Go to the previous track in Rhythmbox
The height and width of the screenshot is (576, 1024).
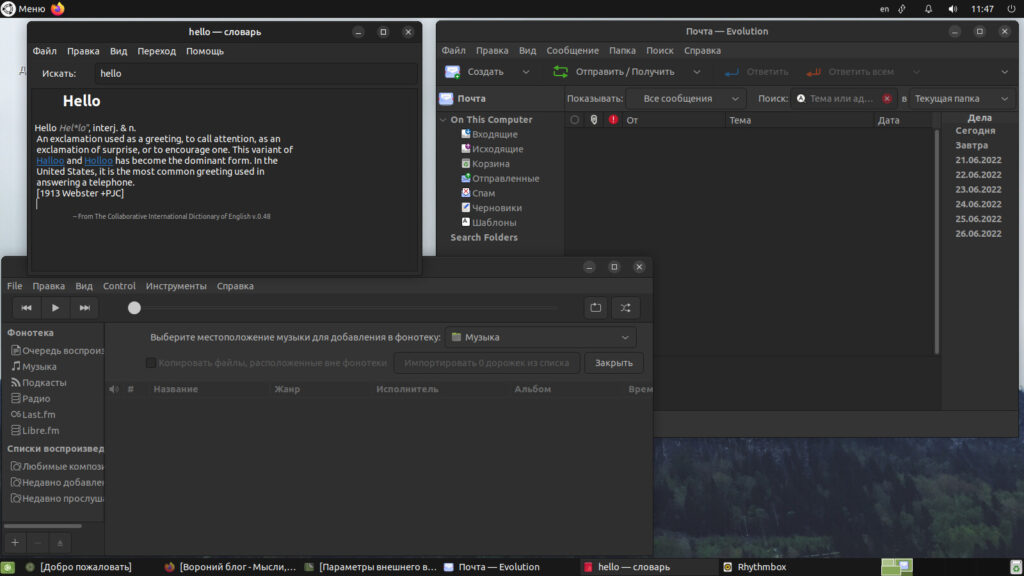(x=27, y=308)
